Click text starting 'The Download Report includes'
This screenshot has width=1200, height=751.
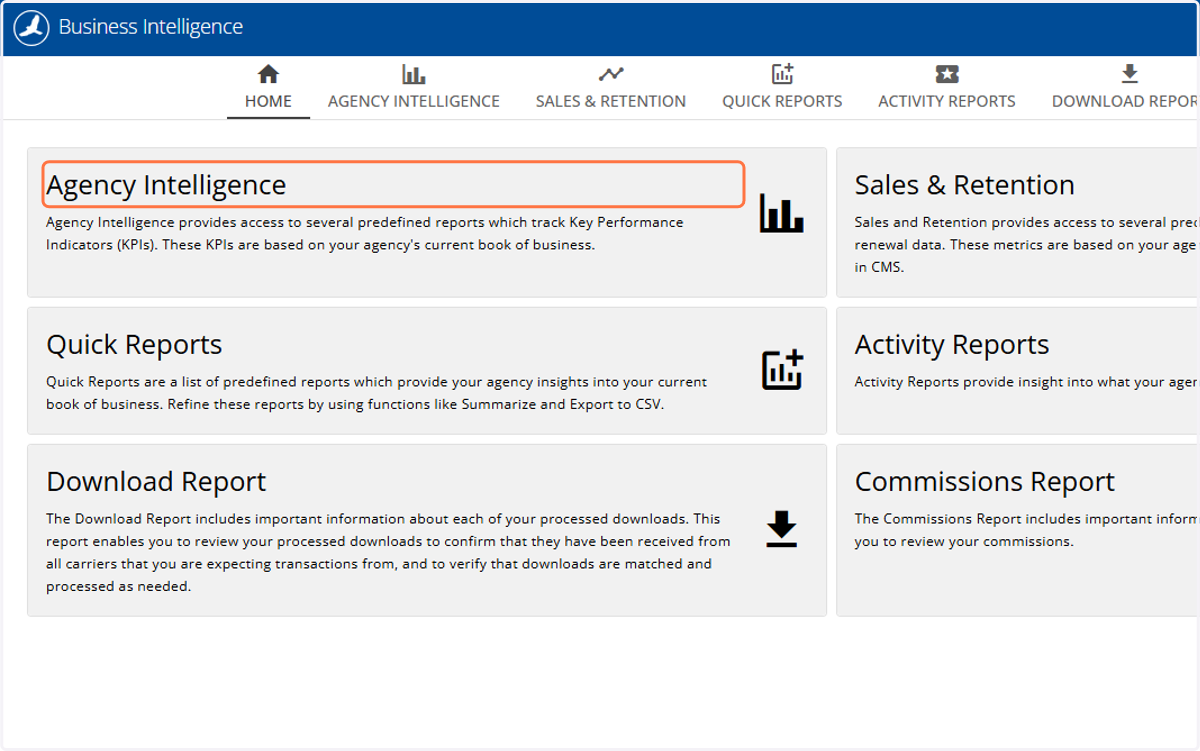(388, 553)
